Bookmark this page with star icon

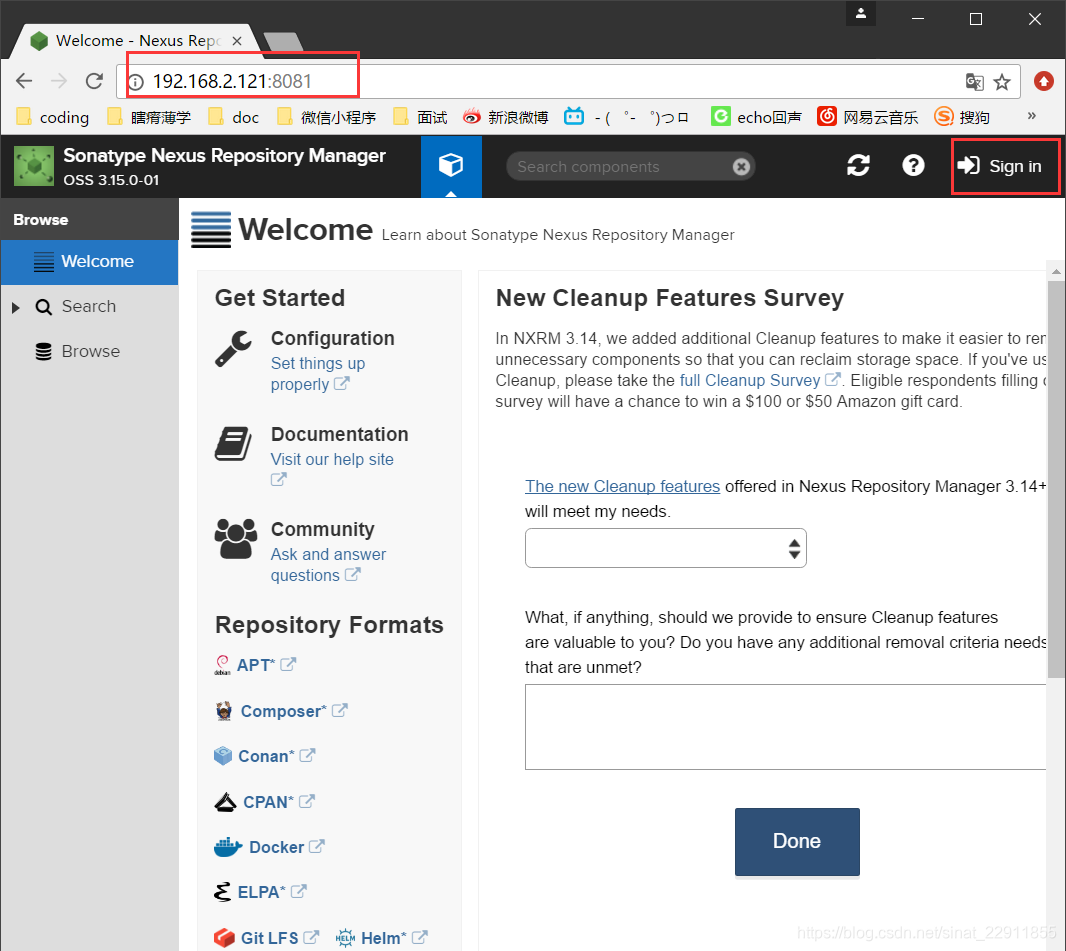point(1001,82)
